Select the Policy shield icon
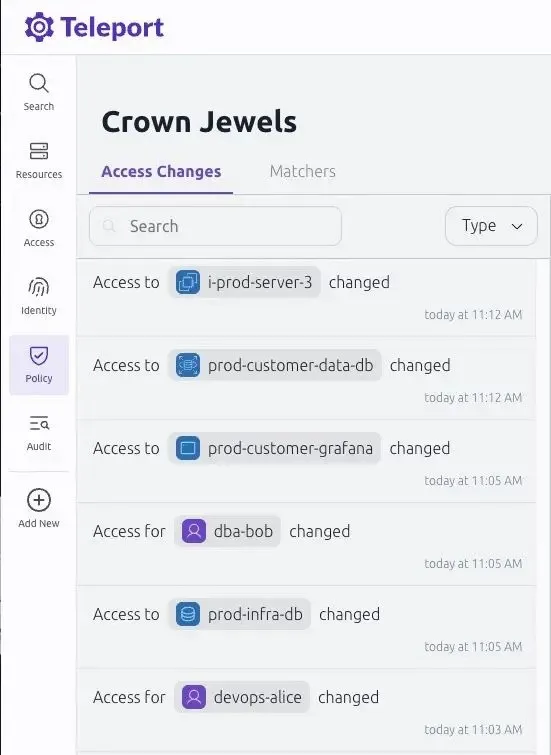Viewport: 551px width, 755px height. (x=39, y=356)
